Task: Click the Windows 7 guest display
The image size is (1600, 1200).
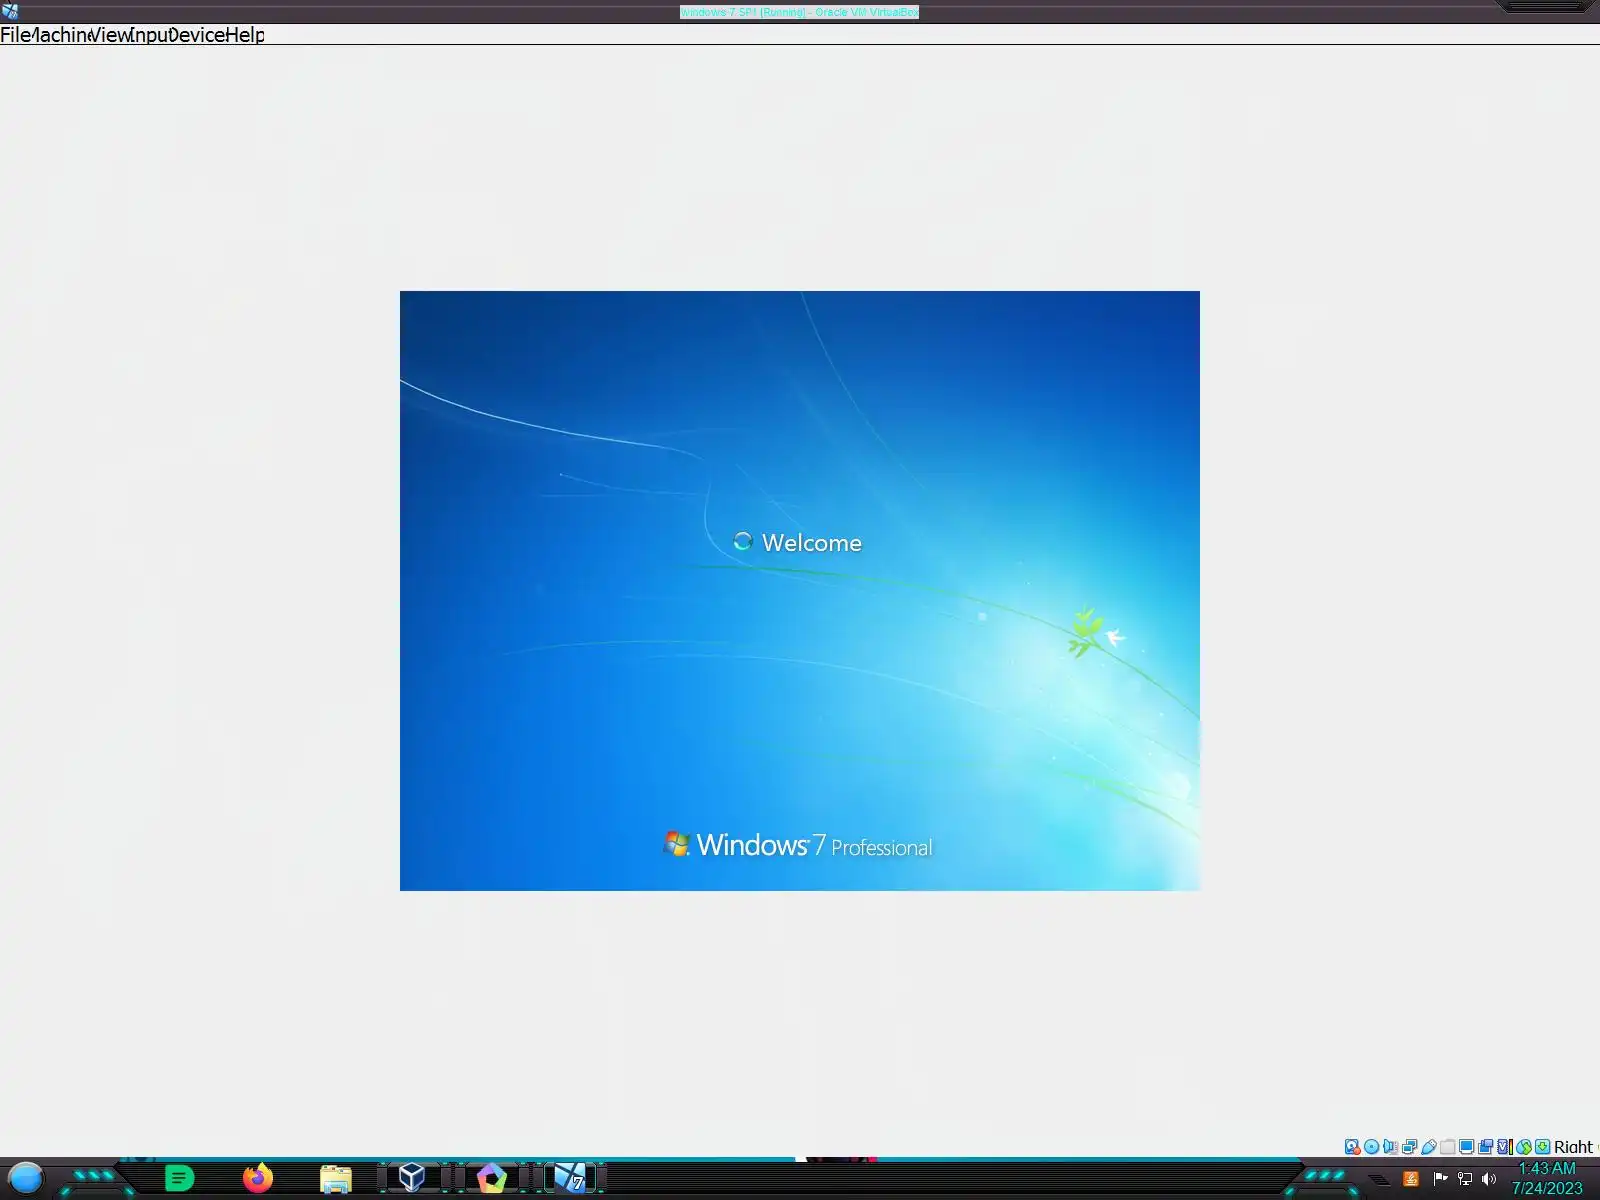Action: (800, 591)
